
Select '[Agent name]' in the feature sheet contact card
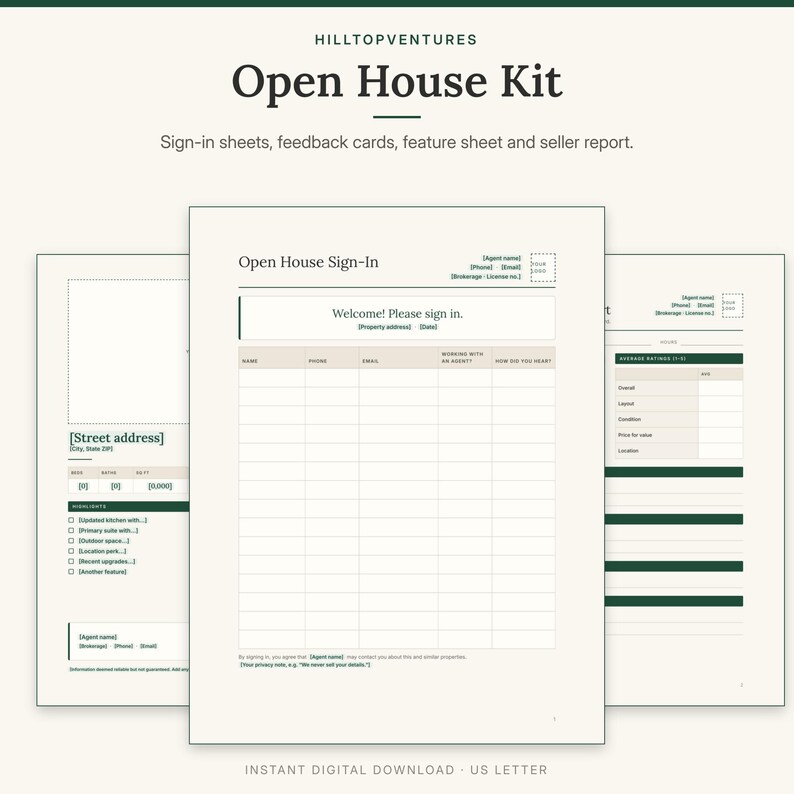pos(98,637)
